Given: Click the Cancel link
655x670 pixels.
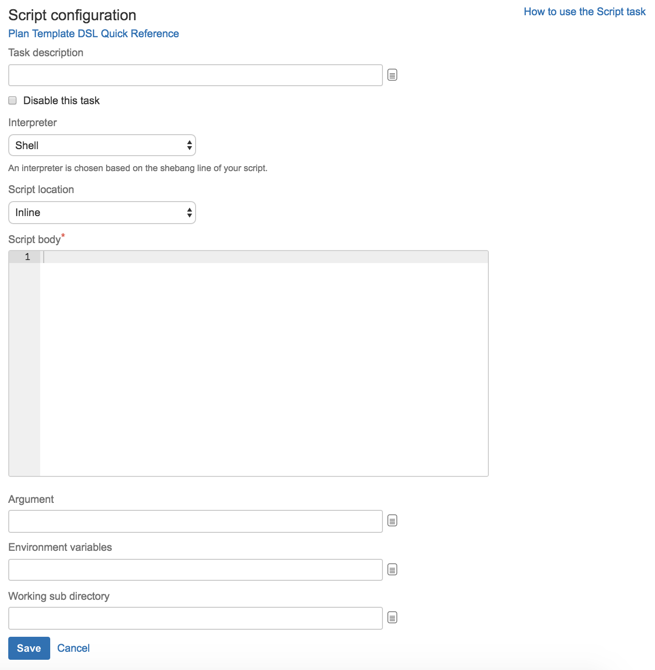Looking at the screenshot, I should pos(73,648).
